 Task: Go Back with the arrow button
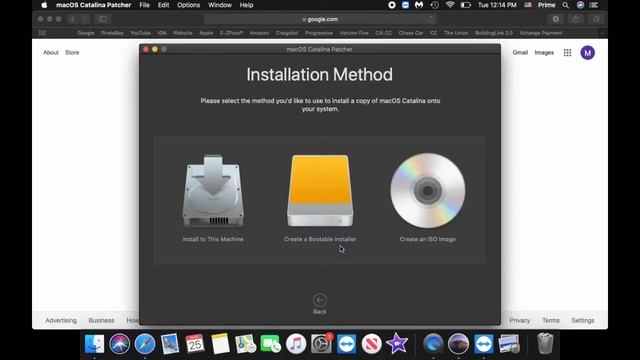[x=320, y=300]
